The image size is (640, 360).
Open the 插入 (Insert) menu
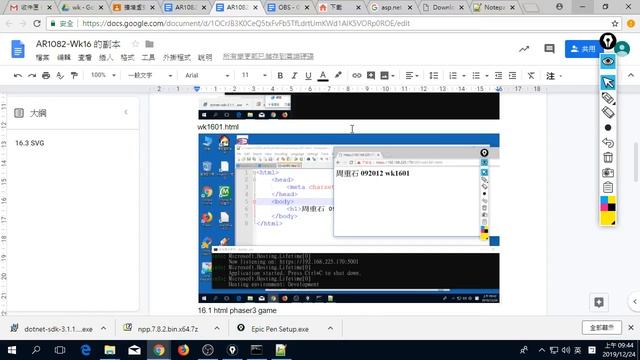[x=106, y=58]
